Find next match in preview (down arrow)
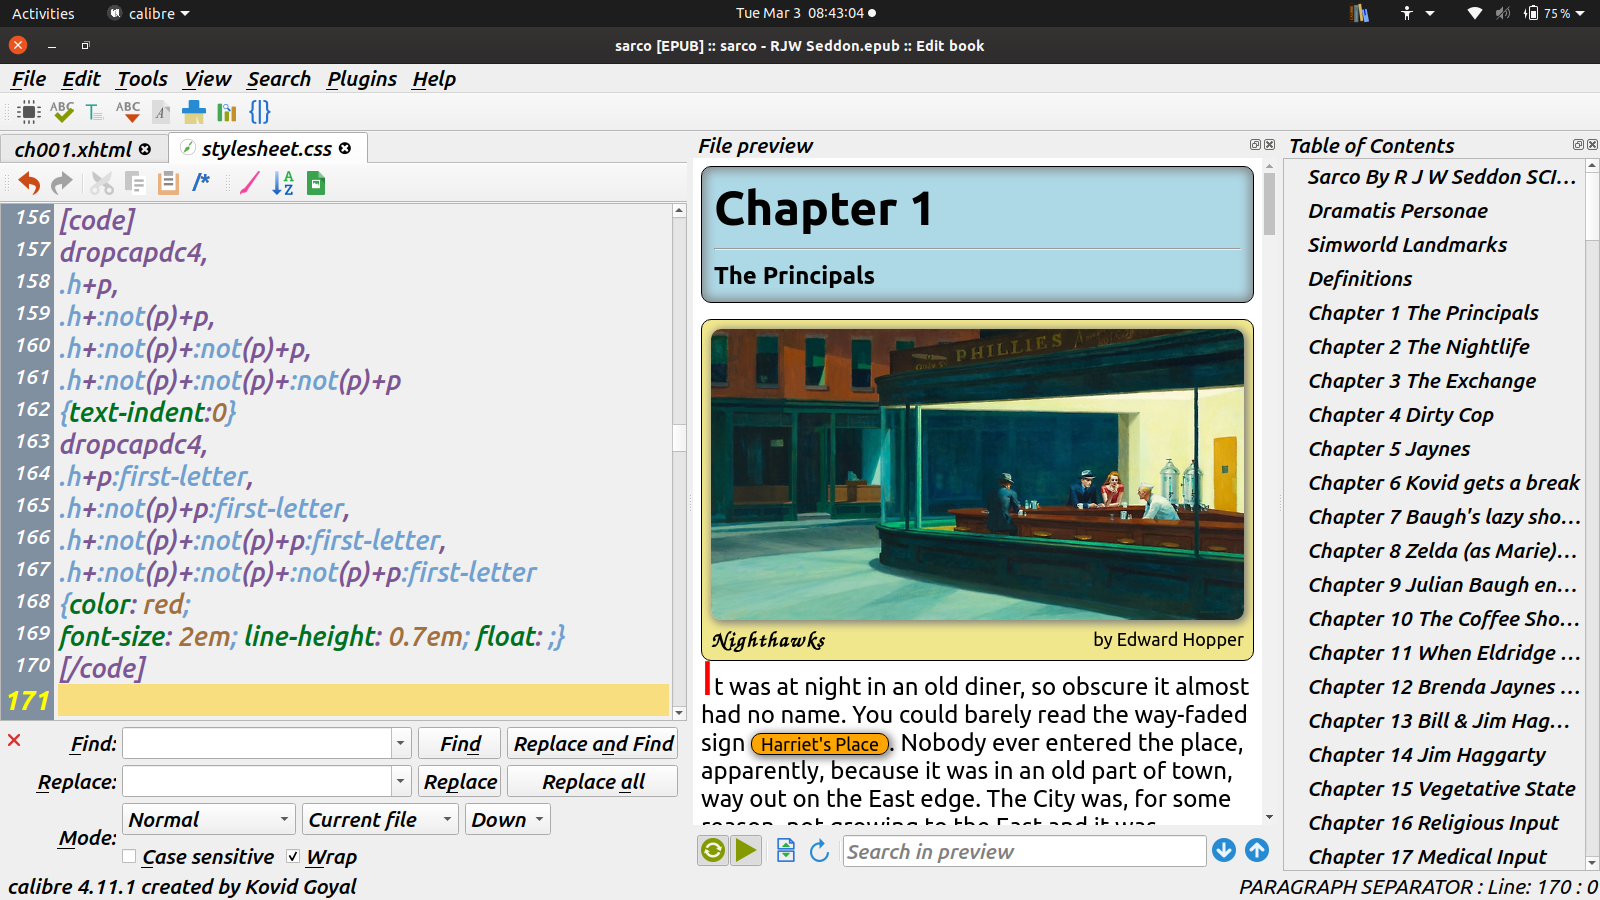Viewport: 1600px width, 900px height. click(1224, 850)
